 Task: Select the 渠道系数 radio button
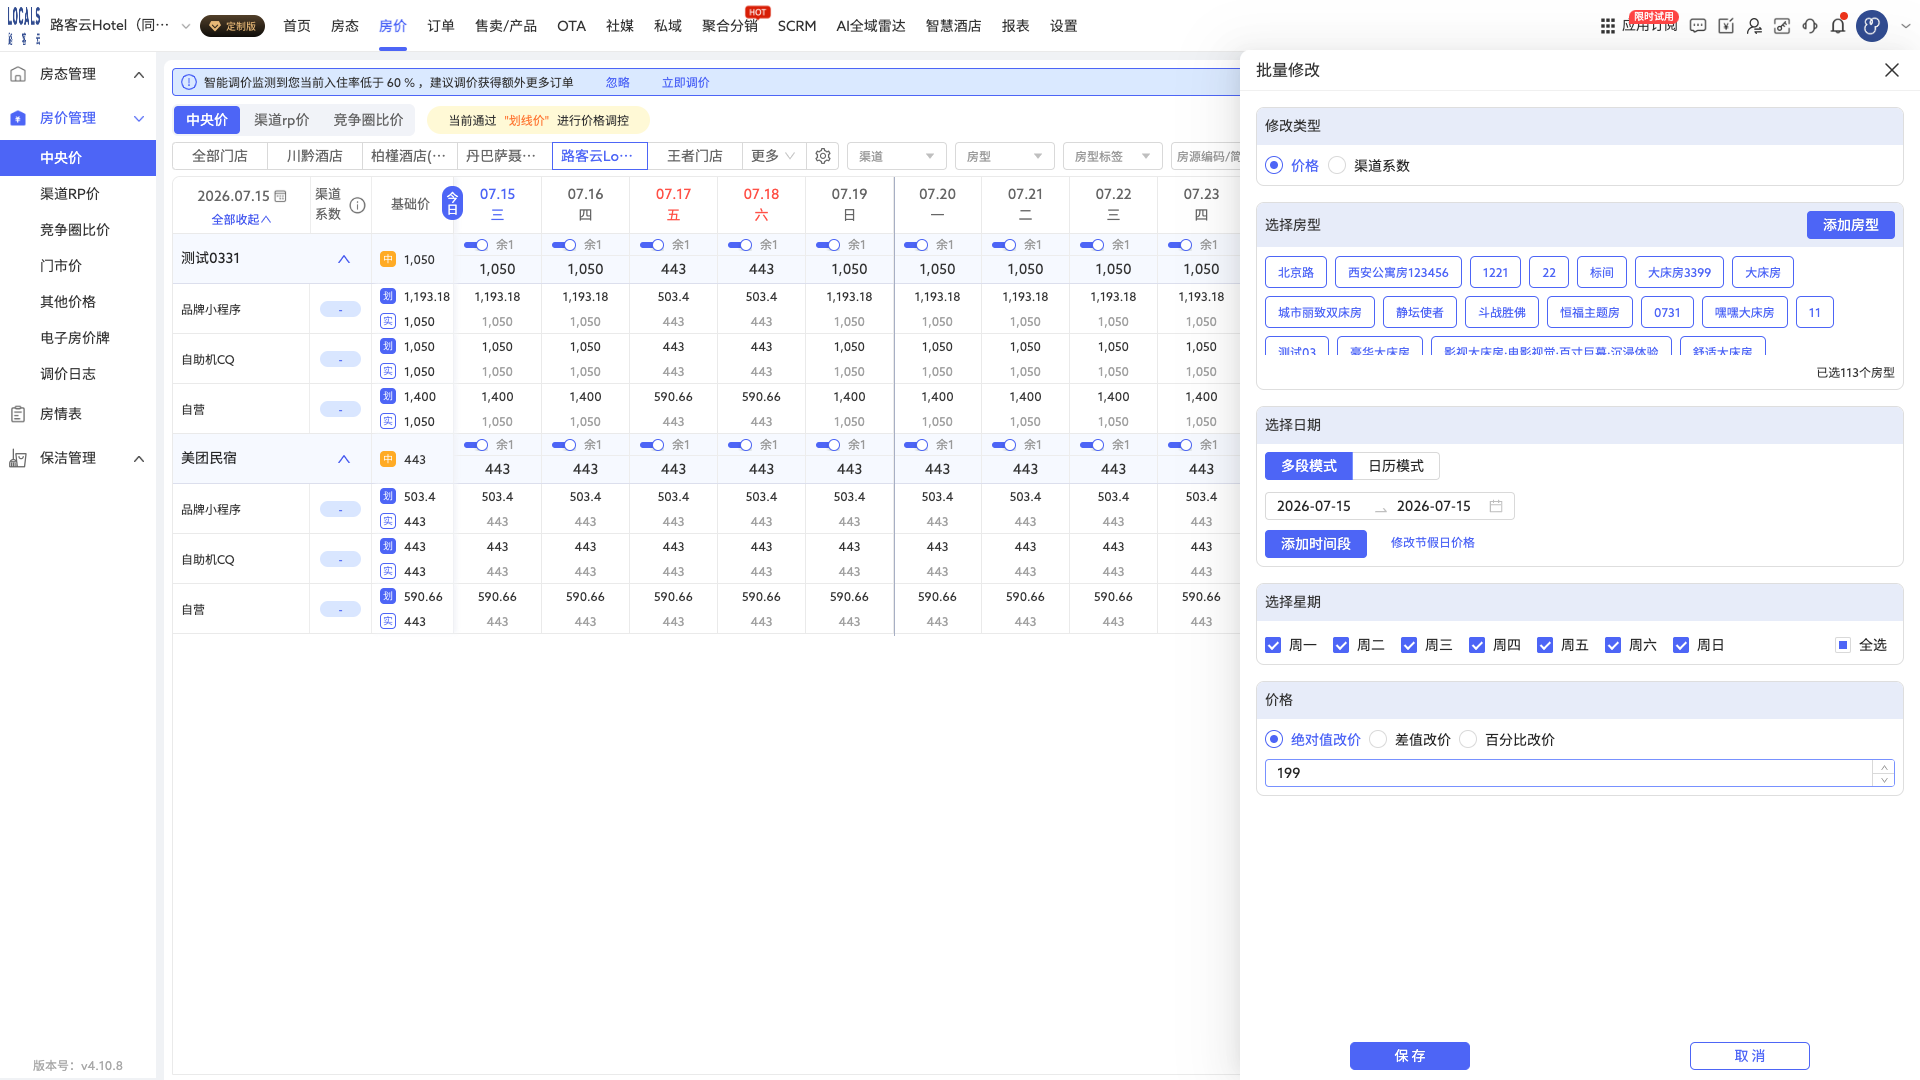(1337, 166)
